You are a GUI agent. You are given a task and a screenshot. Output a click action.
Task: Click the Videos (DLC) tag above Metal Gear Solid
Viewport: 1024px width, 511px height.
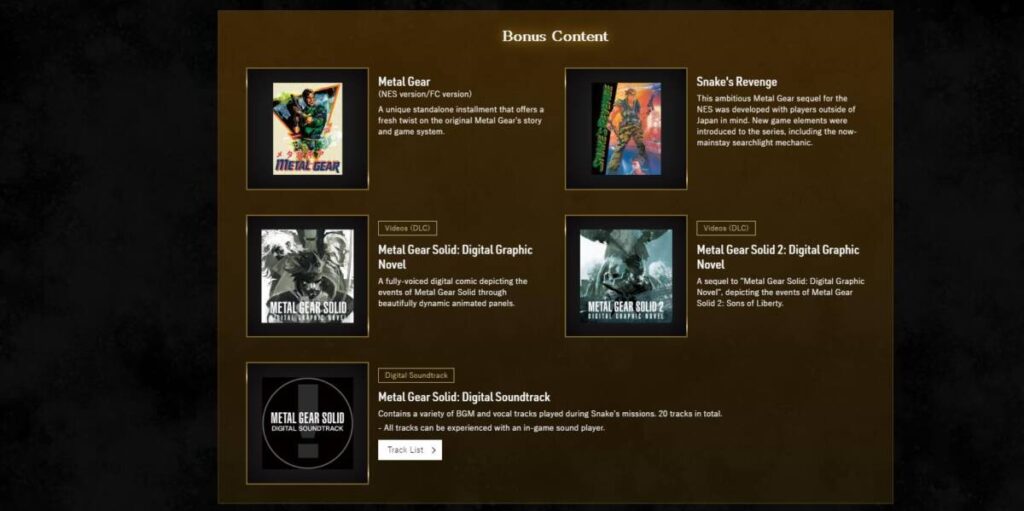407,228
